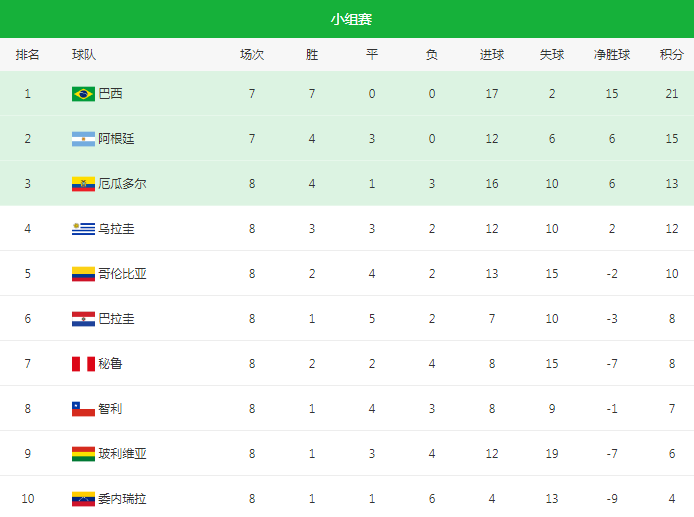Select the 小组赛 tab header
The image size is (694, 517).
[351, 19]
